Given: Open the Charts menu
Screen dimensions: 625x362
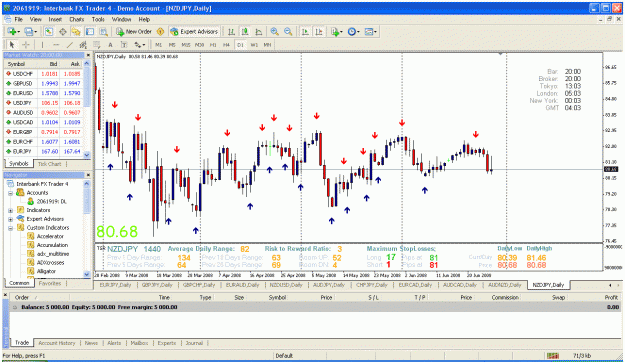Looking at the screenshot, I should (x=77, y=19).
